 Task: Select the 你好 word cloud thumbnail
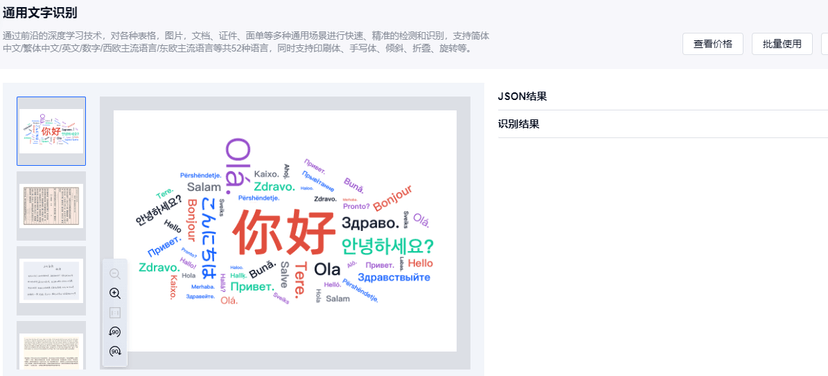(51, 131)
